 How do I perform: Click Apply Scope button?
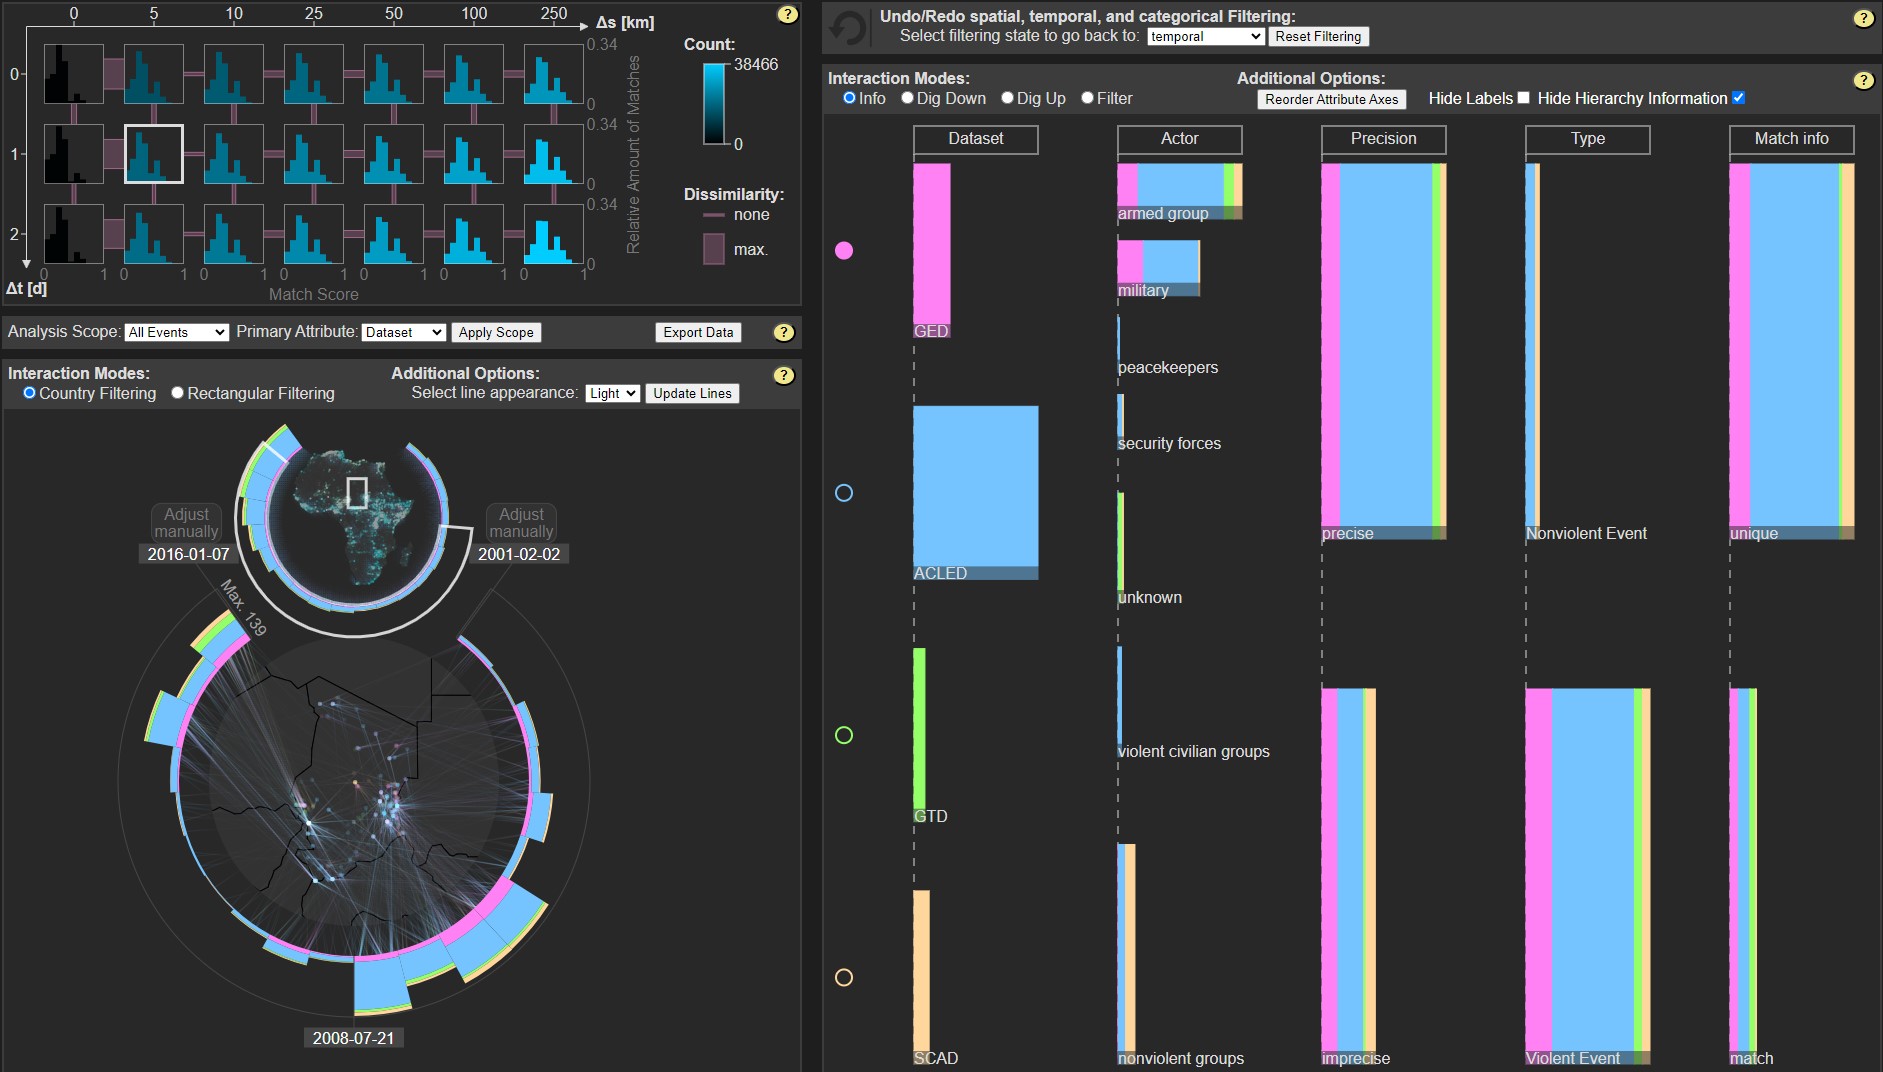[496, 332]
